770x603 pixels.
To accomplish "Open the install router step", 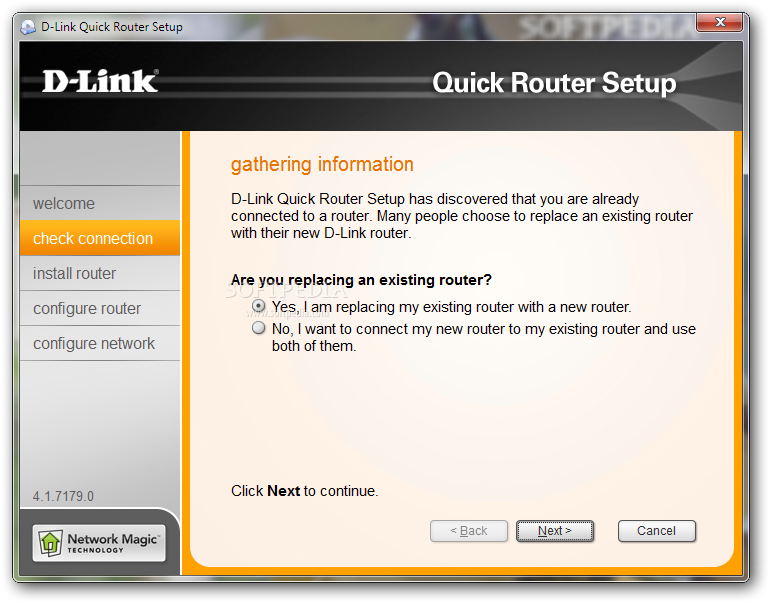I will click(x=100, y=273).
